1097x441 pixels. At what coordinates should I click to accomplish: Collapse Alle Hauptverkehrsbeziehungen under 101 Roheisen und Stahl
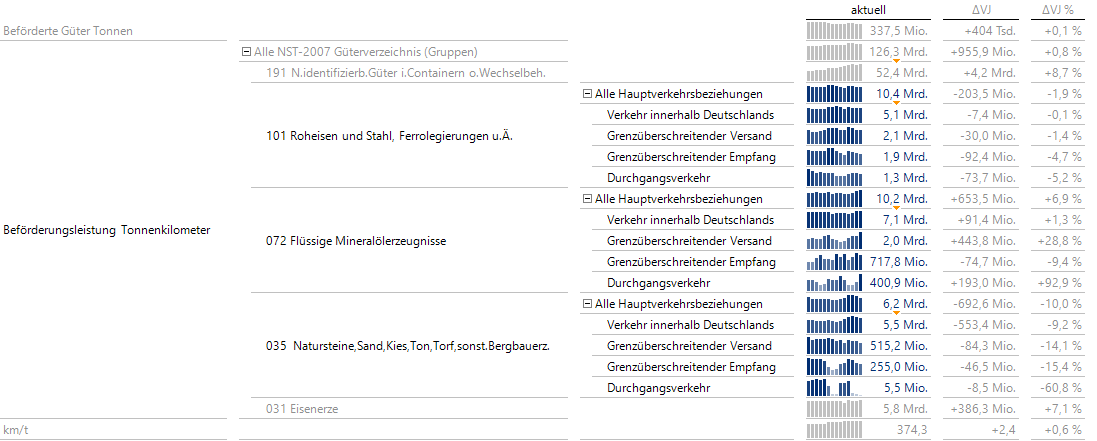[x=587, y=94]
